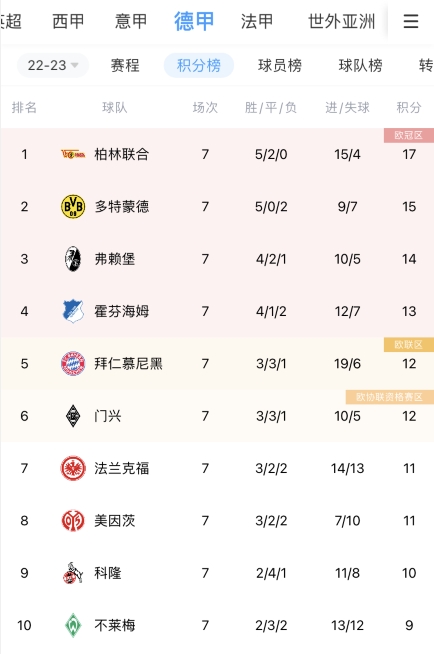Viewport: 434px width, 654px height.
Task: Tap the Köln goat logo
Action: click(73, 573)
